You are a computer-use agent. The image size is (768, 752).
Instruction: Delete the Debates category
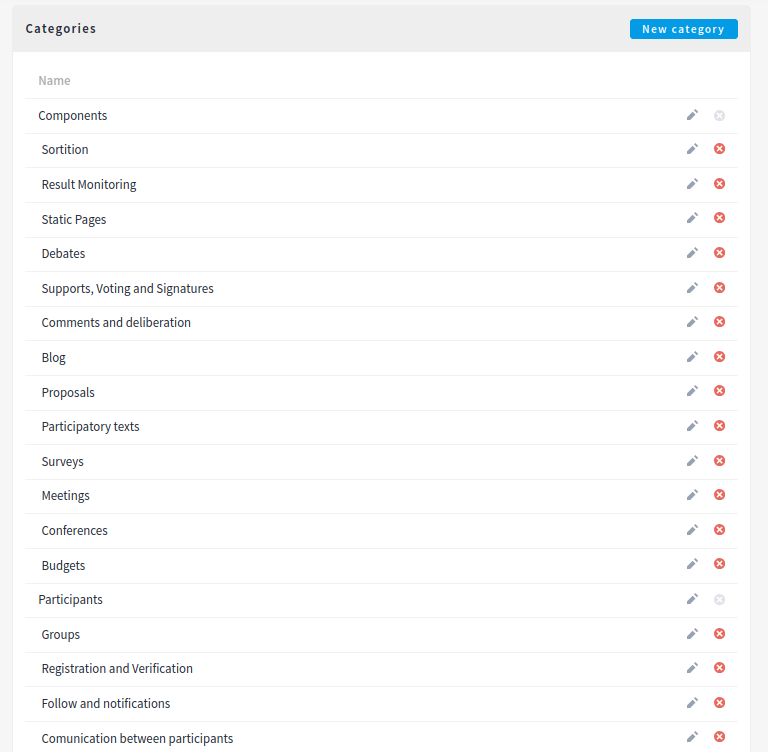[719, 253]
